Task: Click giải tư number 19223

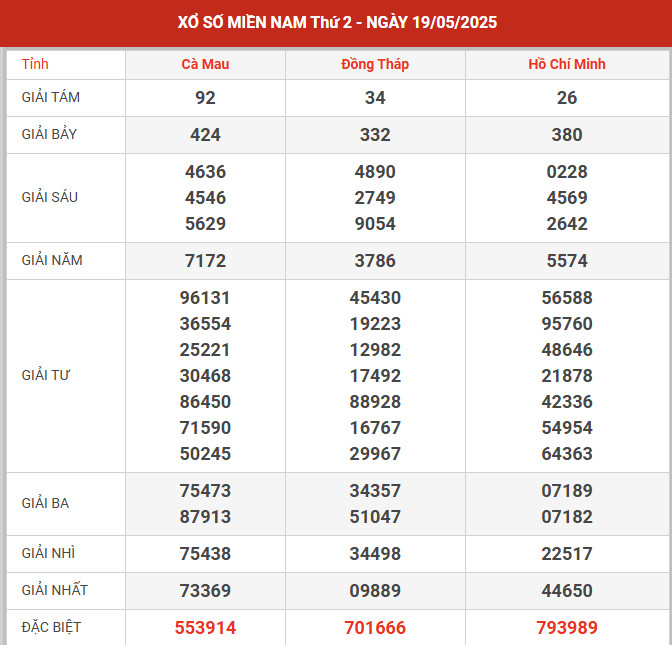Action: (375, 324)
